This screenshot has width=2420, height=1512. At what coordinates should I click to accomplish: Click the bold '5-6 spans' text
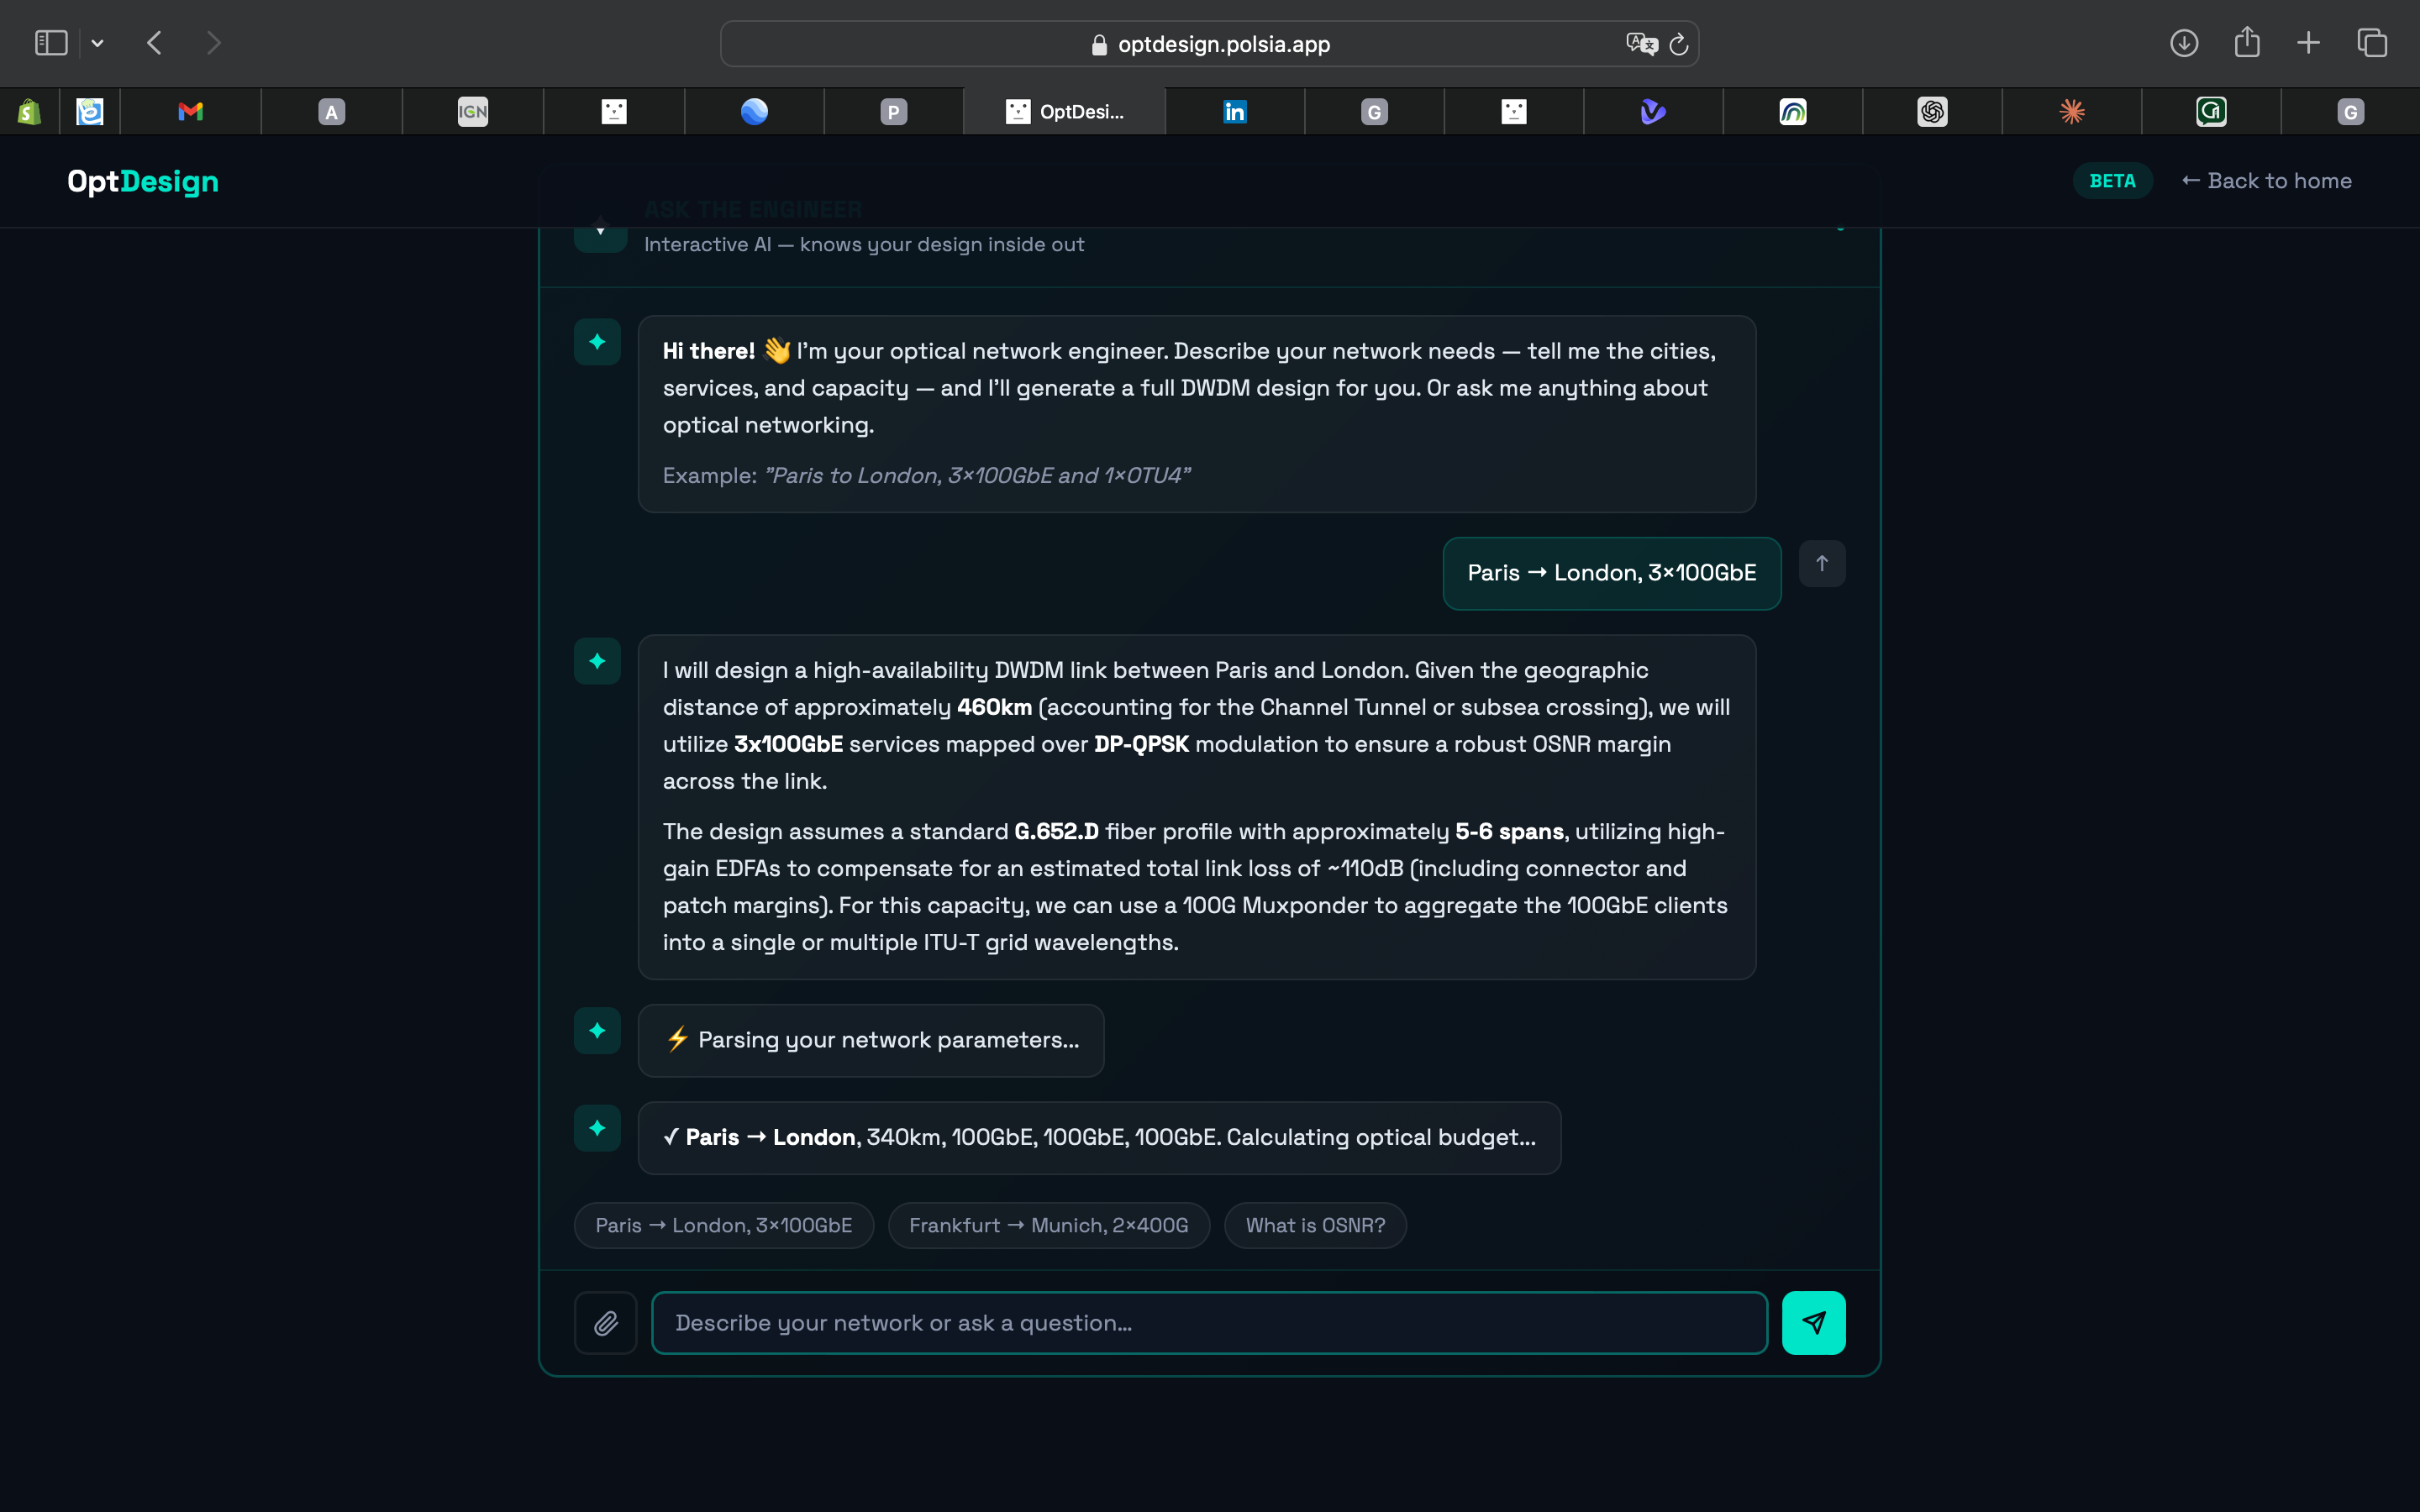coord(1509,831)
